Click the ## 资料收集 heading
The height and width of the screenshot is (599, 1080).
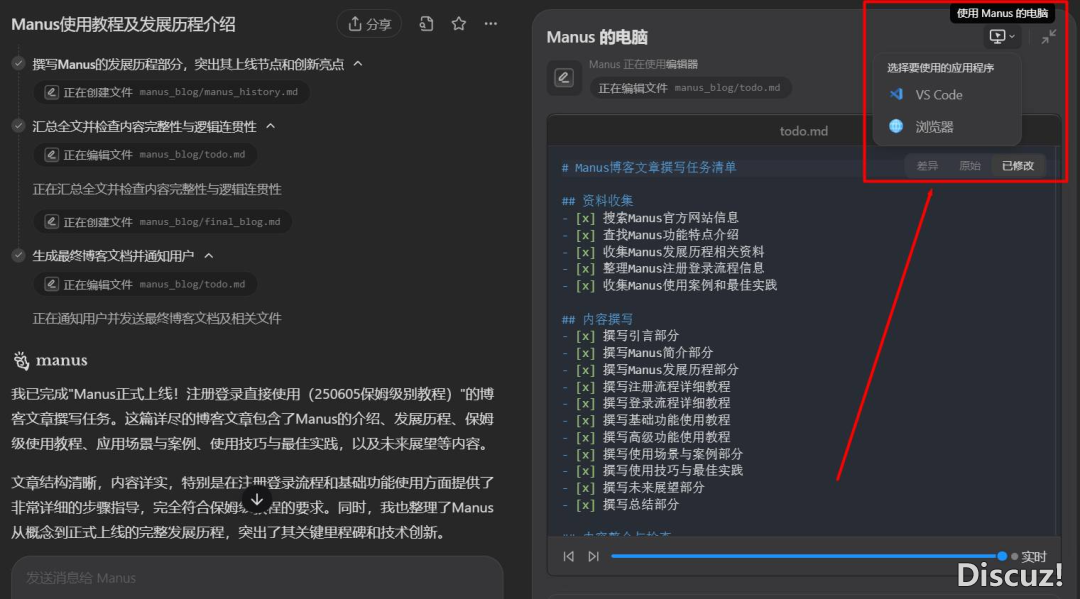click(x=597, y=200)
